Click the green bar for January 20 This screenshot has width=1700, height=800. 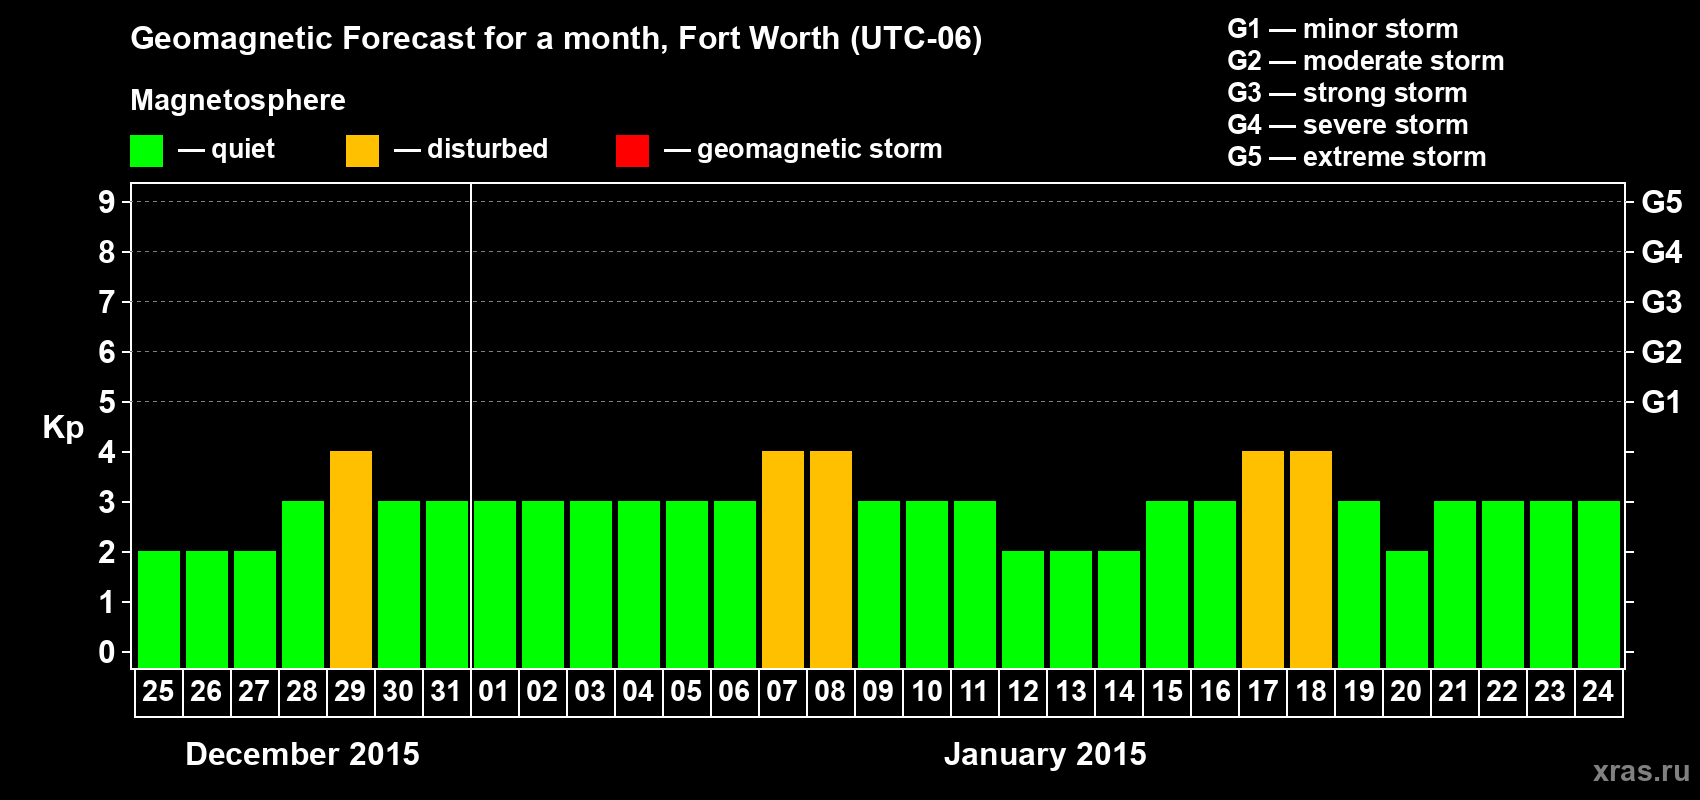coord(1407,609)
